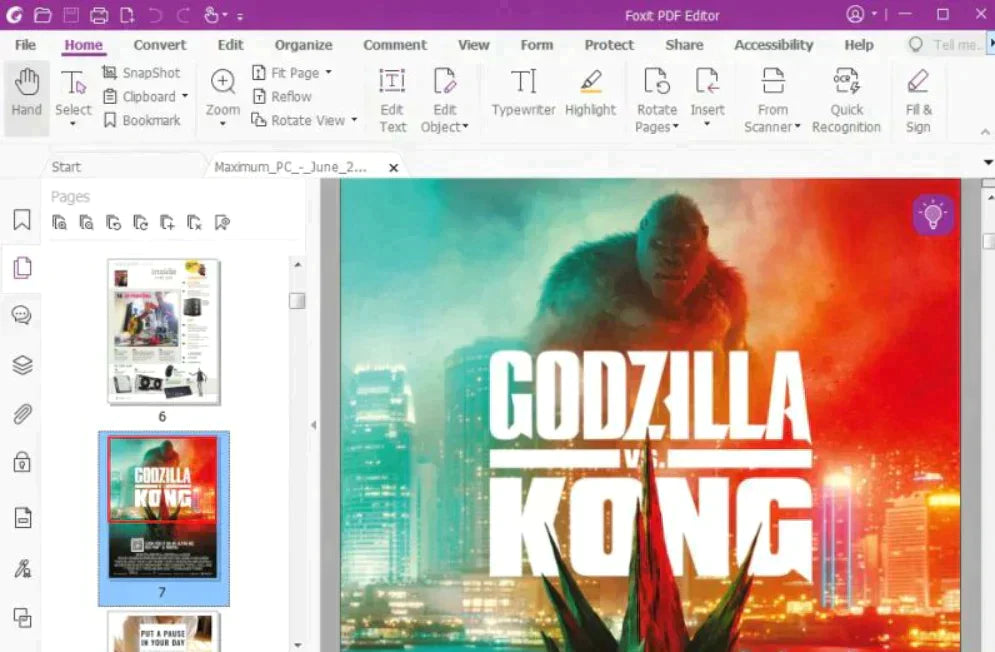Add a Bookmark from the ribbon
Screen dimensions: 995x652
point(142,120)
